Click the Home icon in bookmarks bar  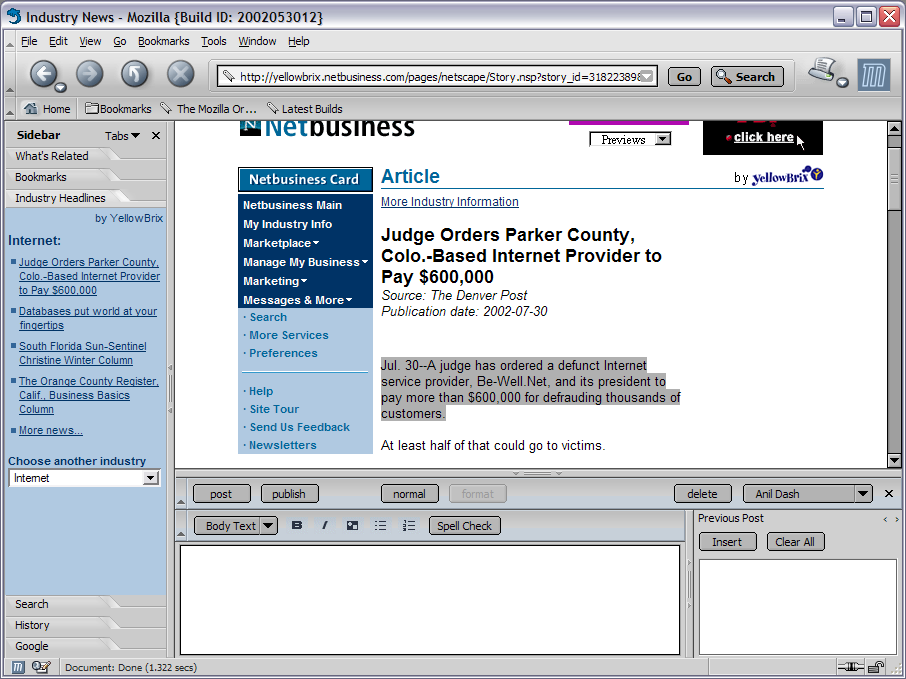tap(31, 108)
